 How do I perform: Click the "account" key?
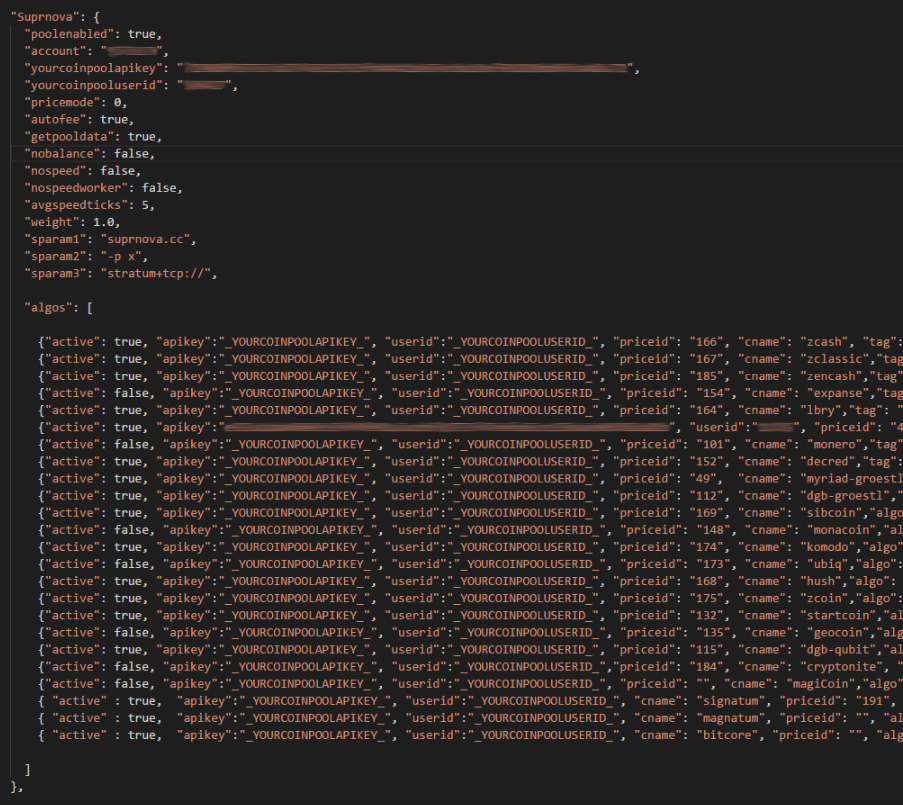(55, 51)
